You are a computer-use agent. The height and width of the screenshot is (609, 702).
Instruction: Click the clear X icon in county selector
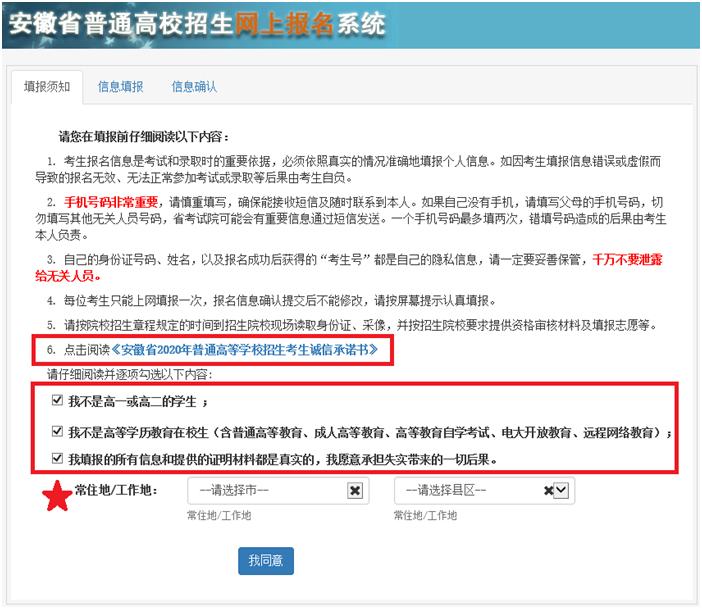pos(548,491)
